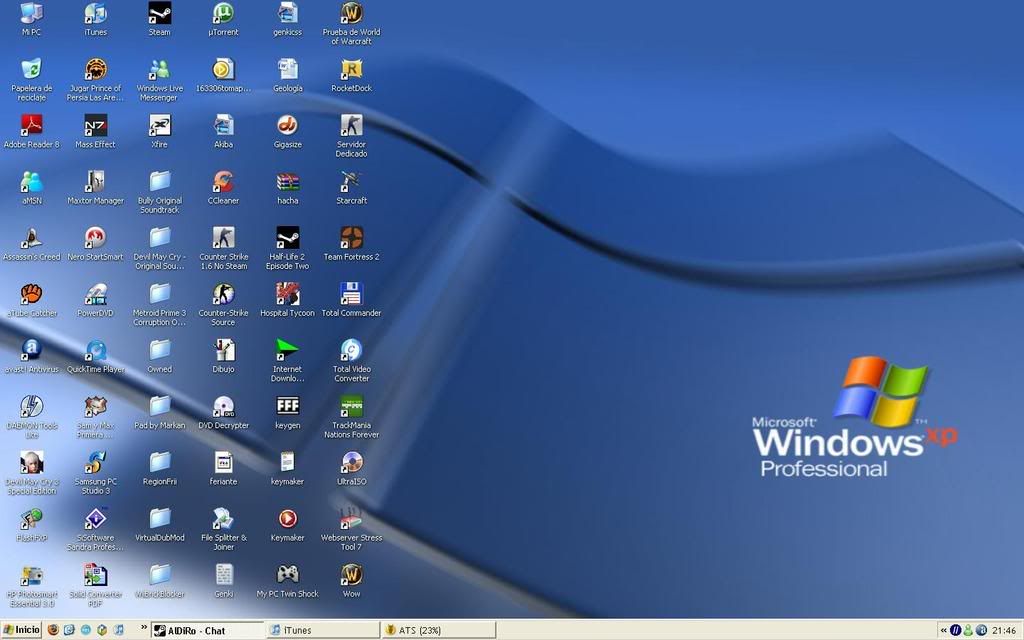Launch the Team Fortress 2 shortcut

tap(351, 244)
